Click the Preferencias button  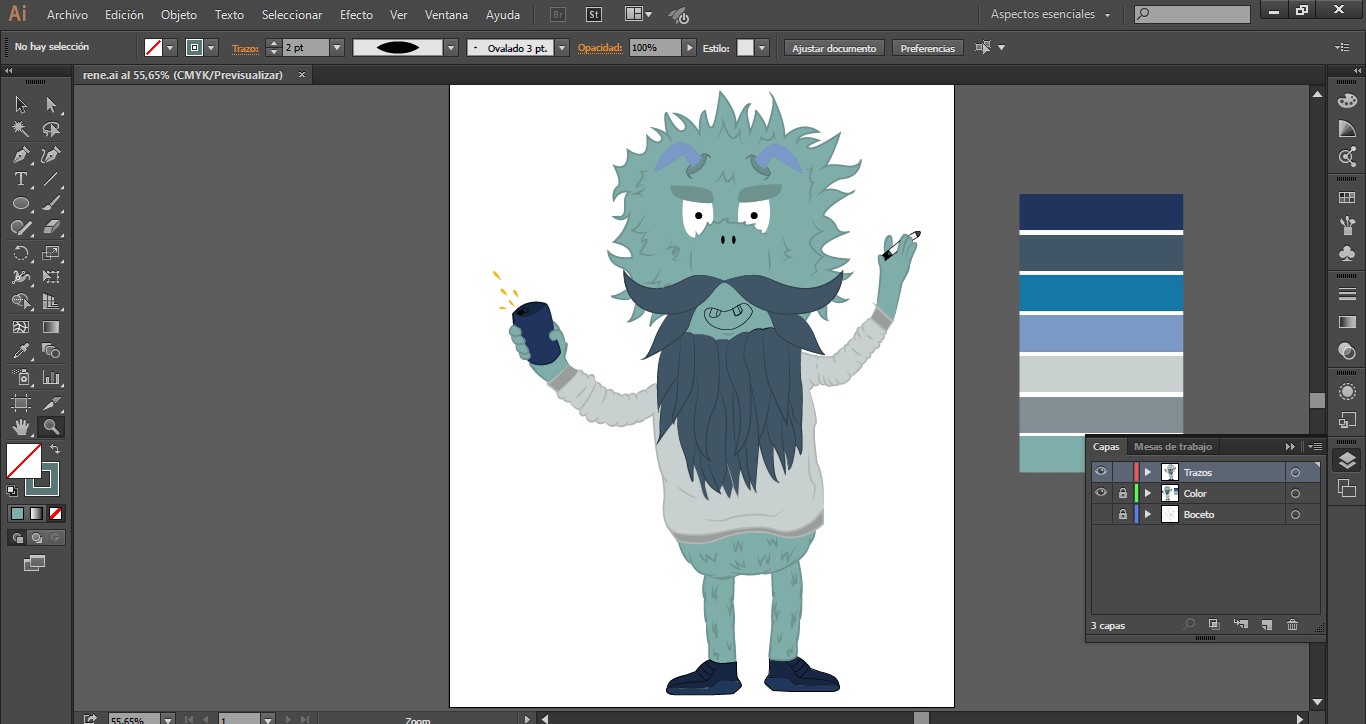pos(927,48)
